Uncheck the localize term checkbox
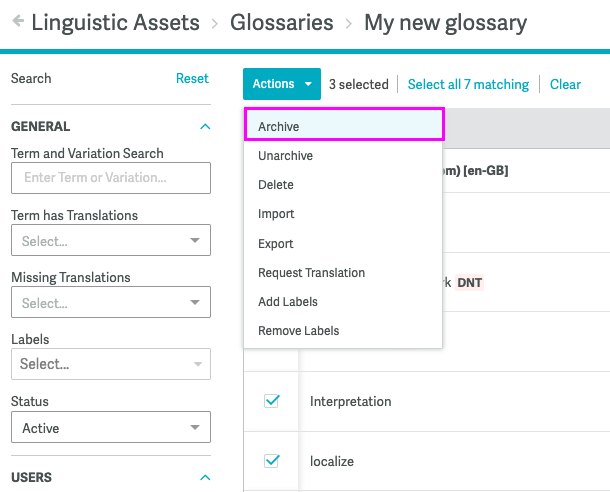Image resolution: width=610 pixels, height=492 pixels. pyautogui.click(x=272, y=461)
